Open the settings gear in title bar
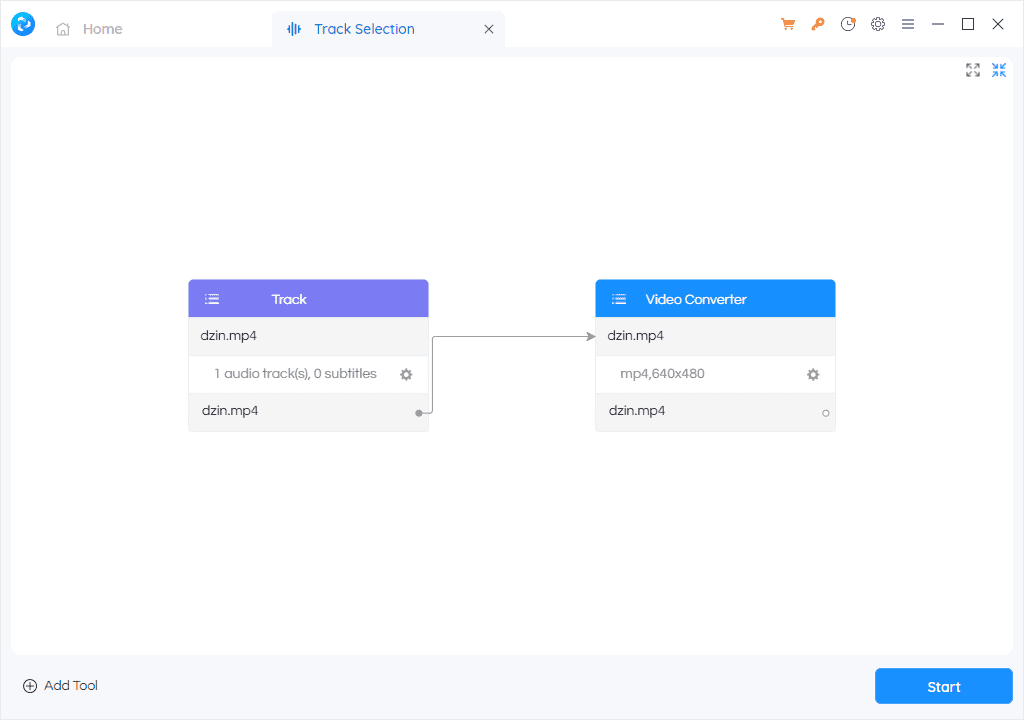 [878, 25]
